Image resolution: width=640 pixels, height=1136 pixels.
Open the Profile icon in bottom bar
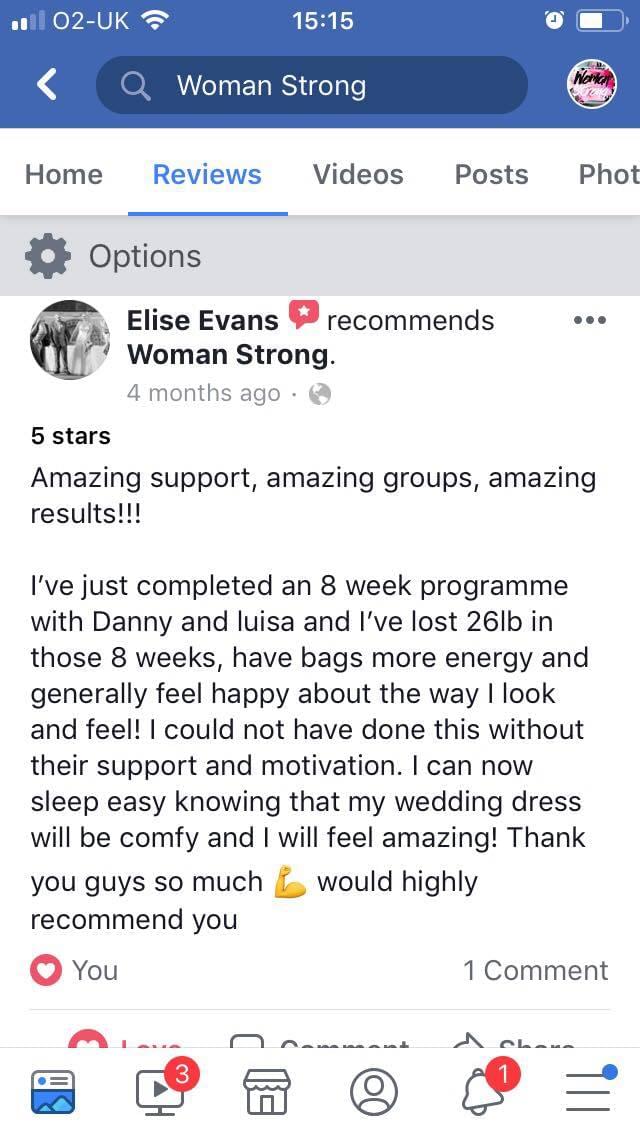(x=374, y=1091)
